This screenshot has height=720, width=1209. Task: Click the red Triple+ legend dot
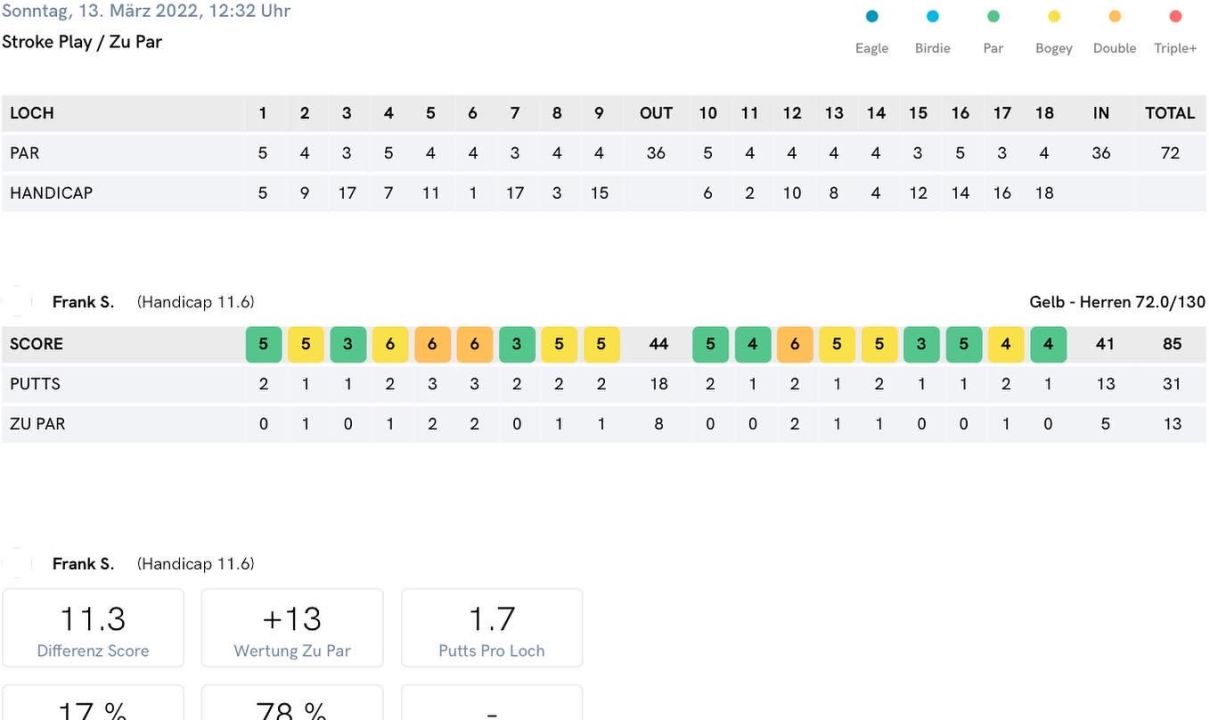1175,17
